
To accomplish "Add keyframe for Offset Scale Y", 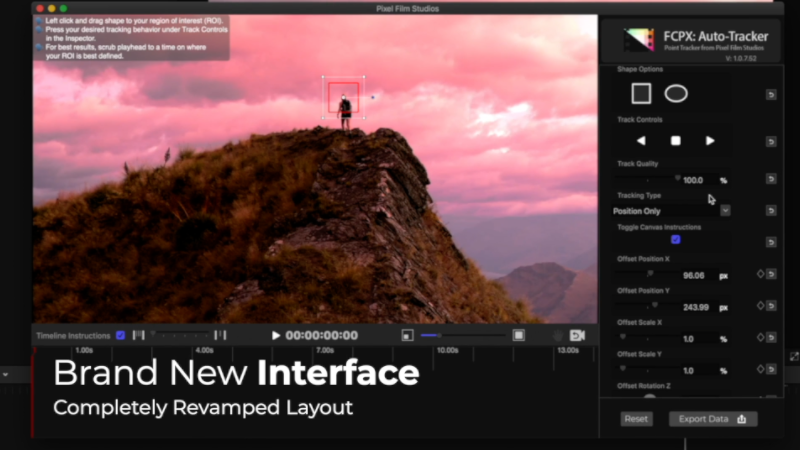I will click(x=760, y=369).
